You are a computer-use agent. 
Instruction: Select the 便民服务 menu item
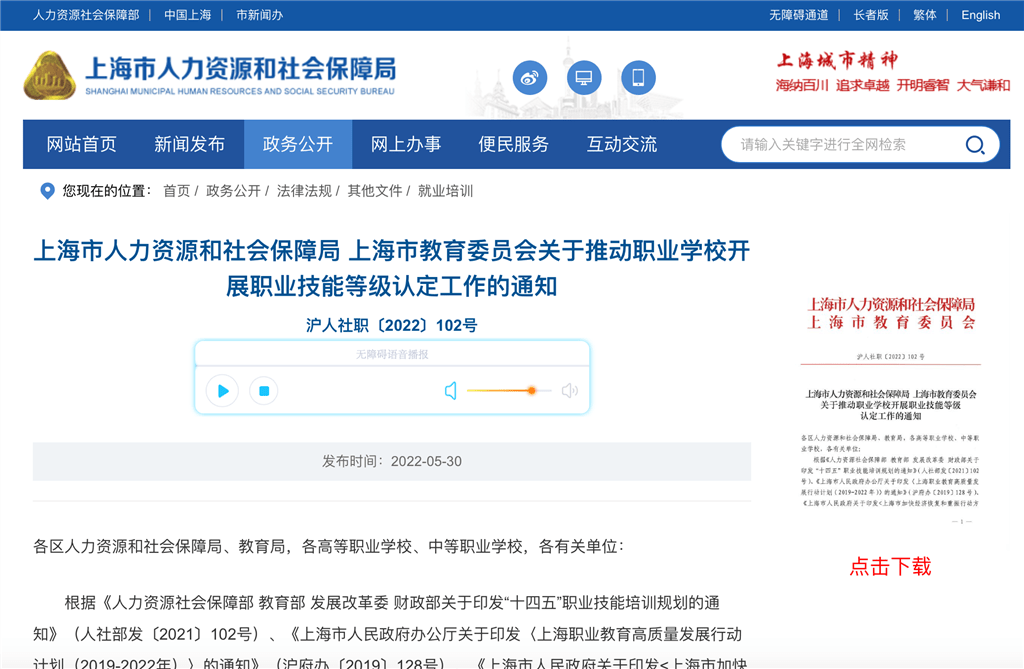(514, 145)
